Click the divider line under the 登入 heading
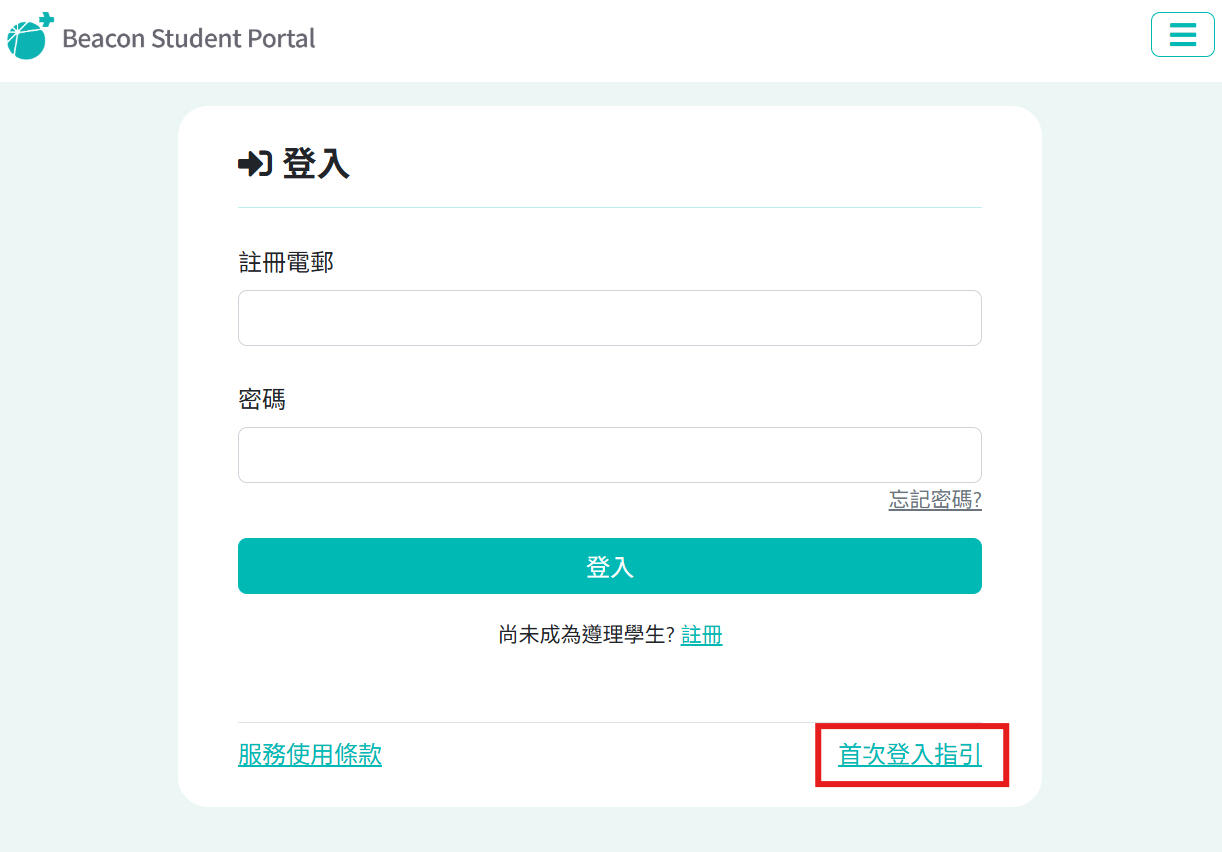Screen dimensions: 1222x852 pos(609,208)
